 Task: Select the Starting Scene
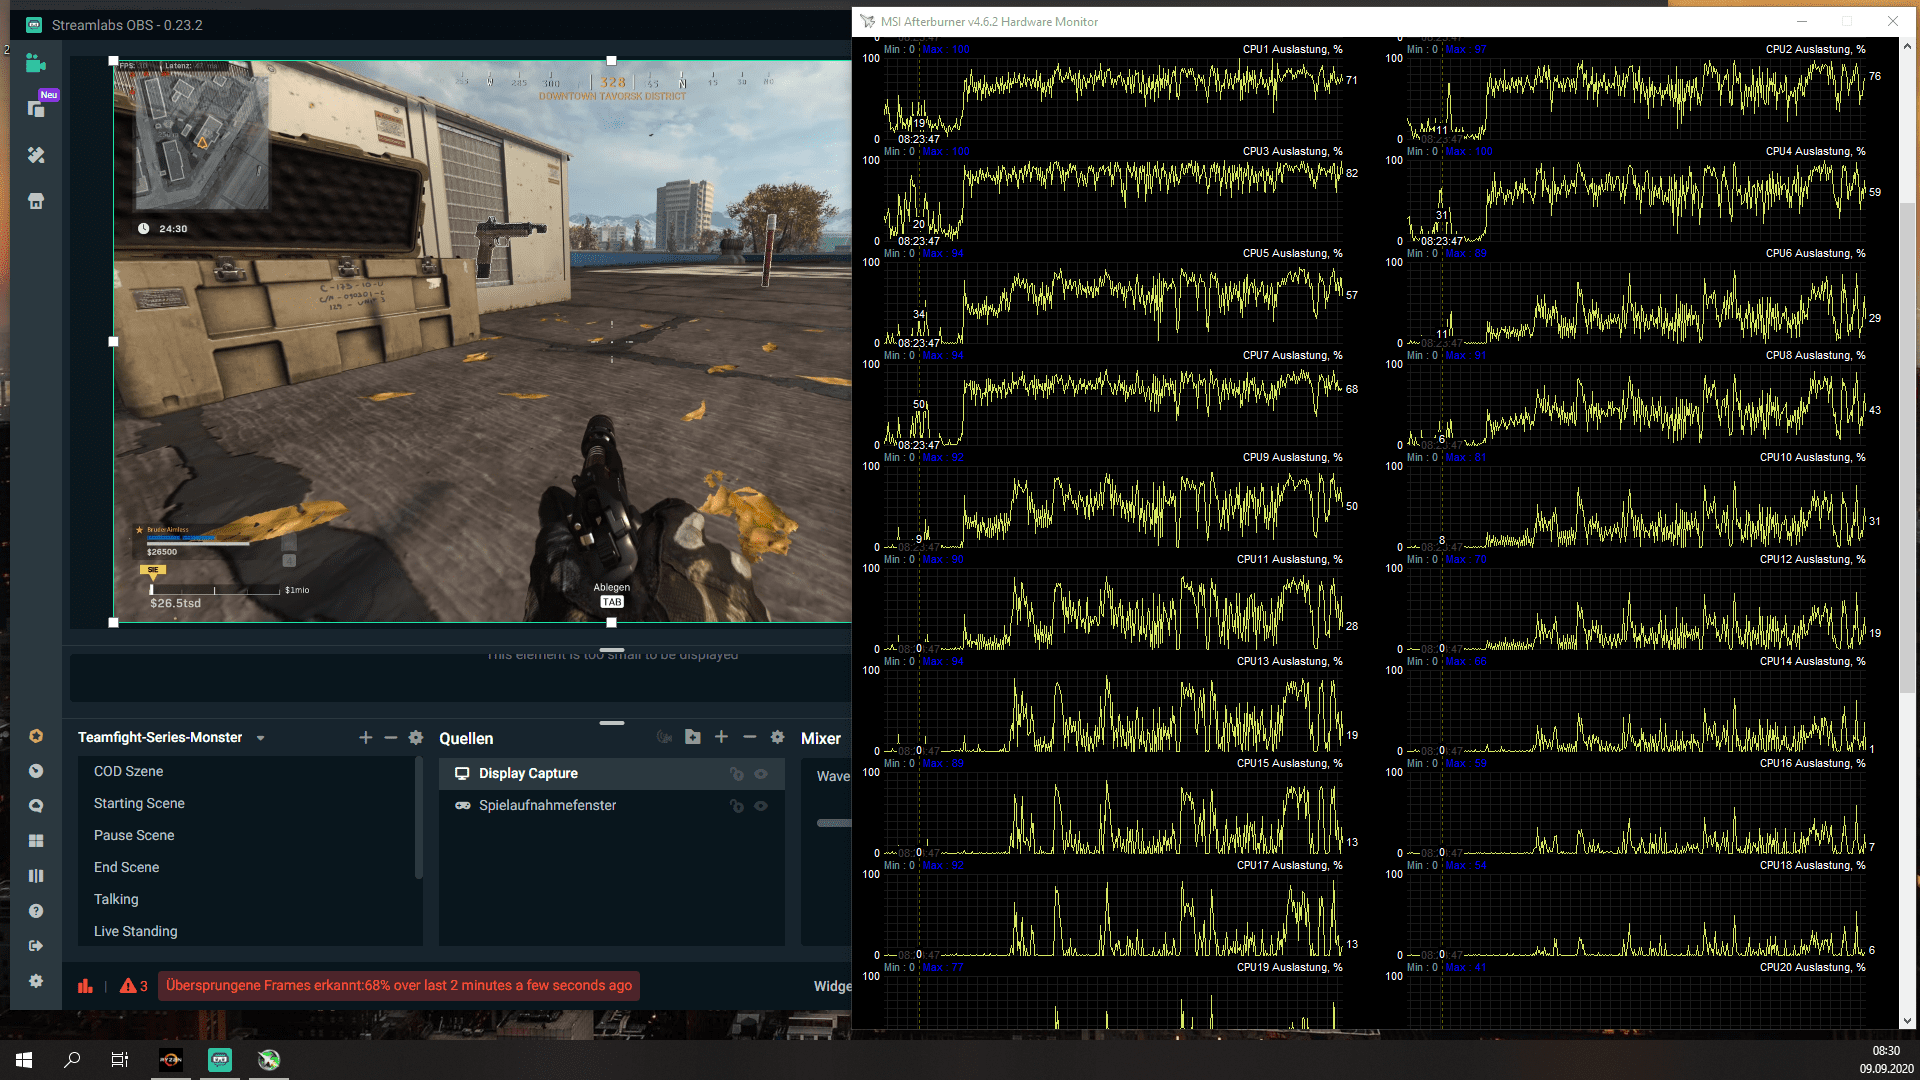tap(139, 803)
